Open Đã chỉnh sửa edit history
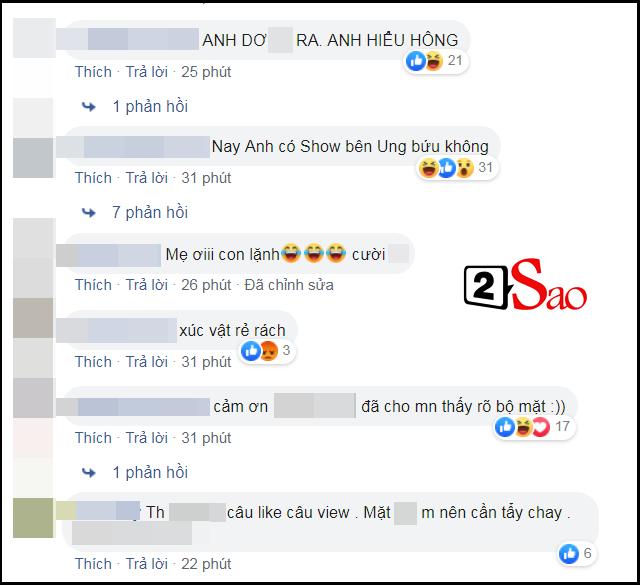 coord(289,285)
